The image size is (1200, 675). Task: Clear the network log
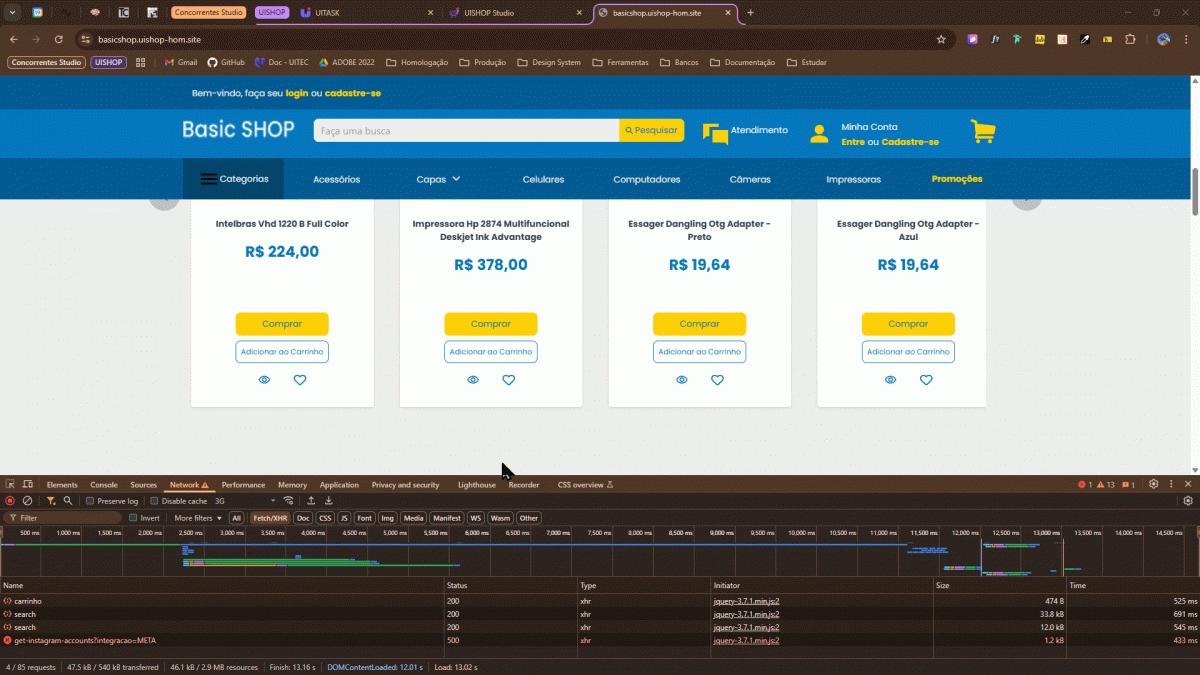point(28,501)
